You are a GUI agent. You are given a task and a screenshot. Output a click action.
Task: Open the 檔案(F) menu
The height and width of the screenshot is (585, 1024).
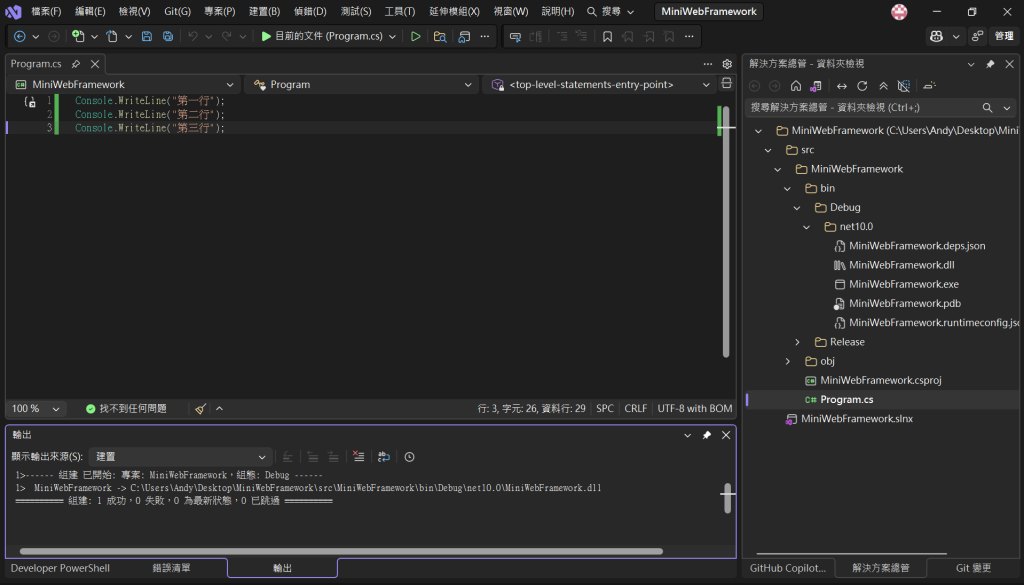tap(46, 12)
